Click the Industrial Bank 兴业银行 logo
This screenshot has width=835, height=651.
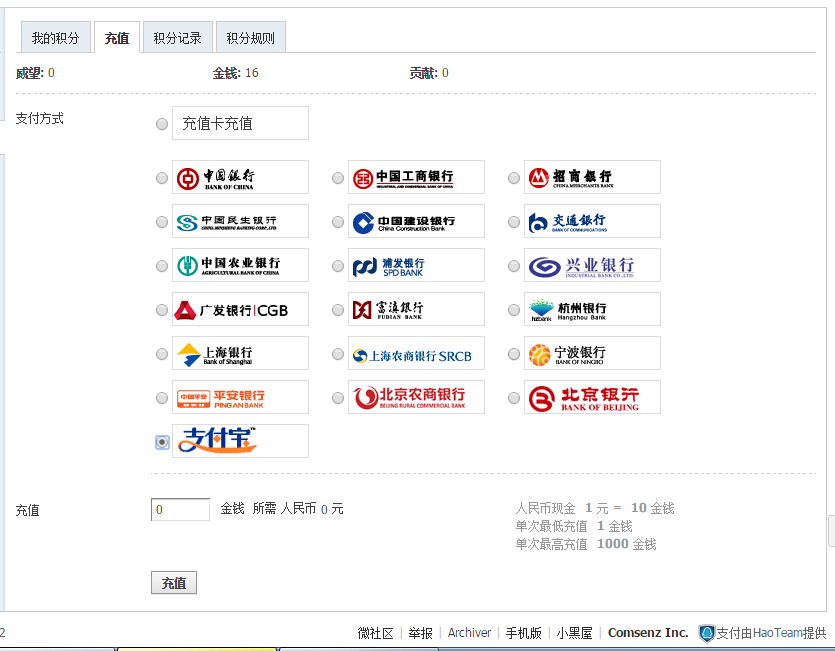[592, 265]
